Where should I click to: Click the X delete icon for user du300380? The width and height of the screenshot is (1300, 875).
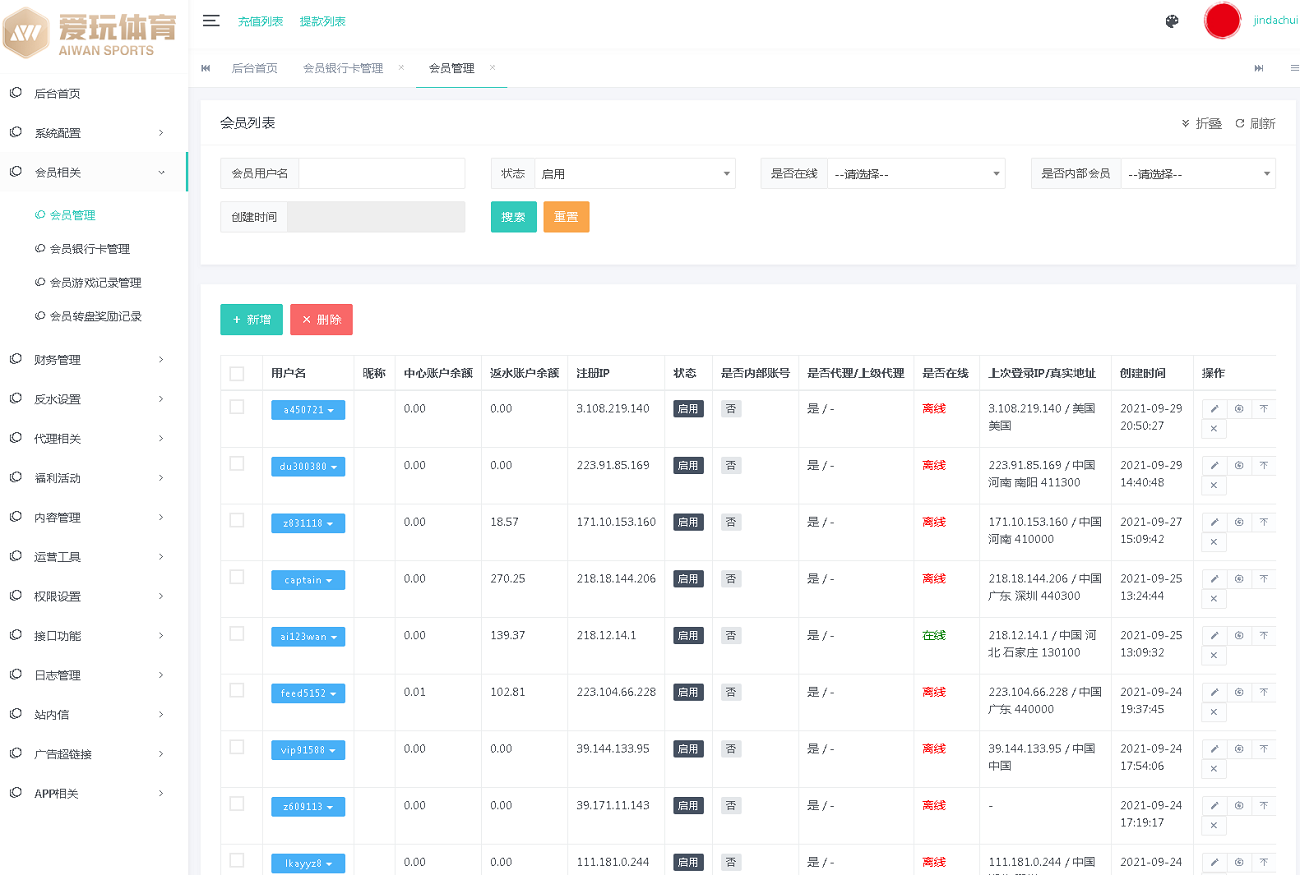1213,486
